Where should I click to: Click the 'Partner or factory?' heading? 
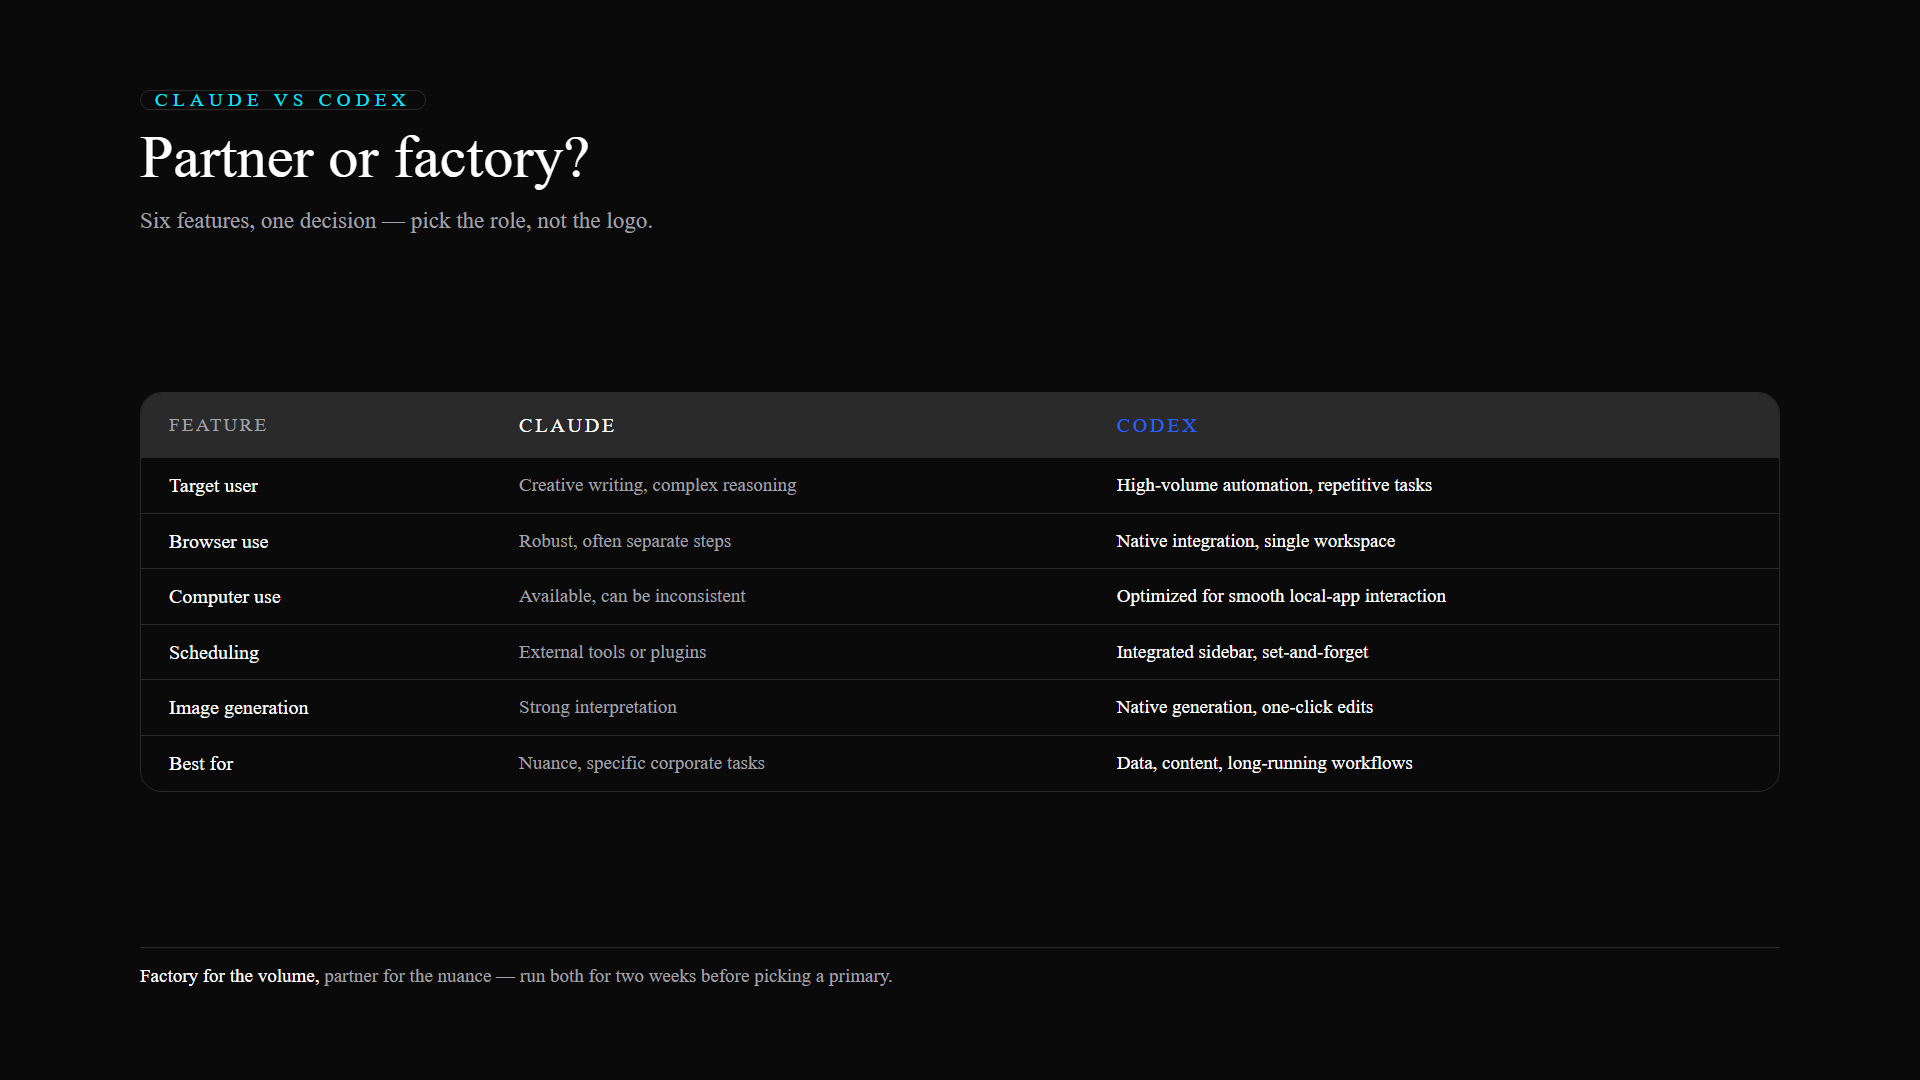coord(364,158)
